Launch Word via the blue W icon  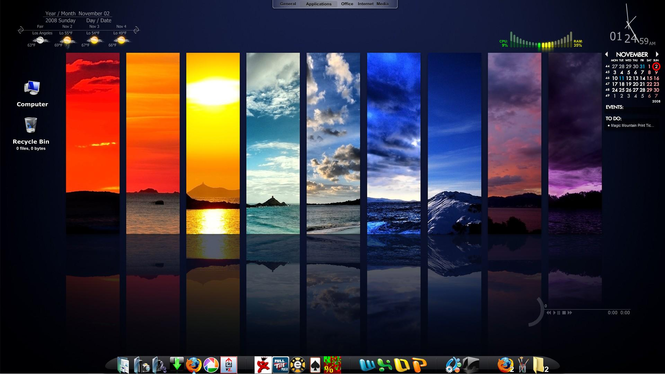367,365
